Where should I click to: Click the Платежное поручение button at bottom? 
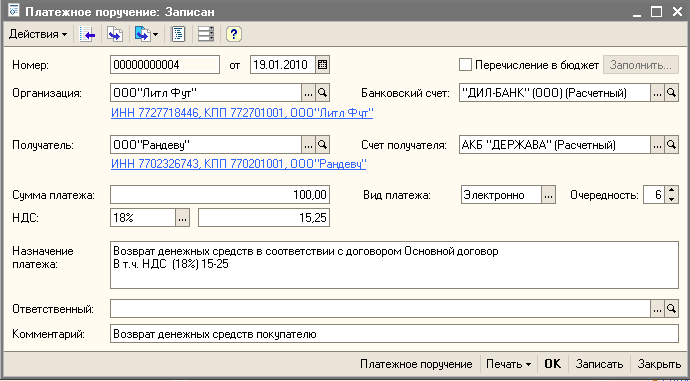416,364
